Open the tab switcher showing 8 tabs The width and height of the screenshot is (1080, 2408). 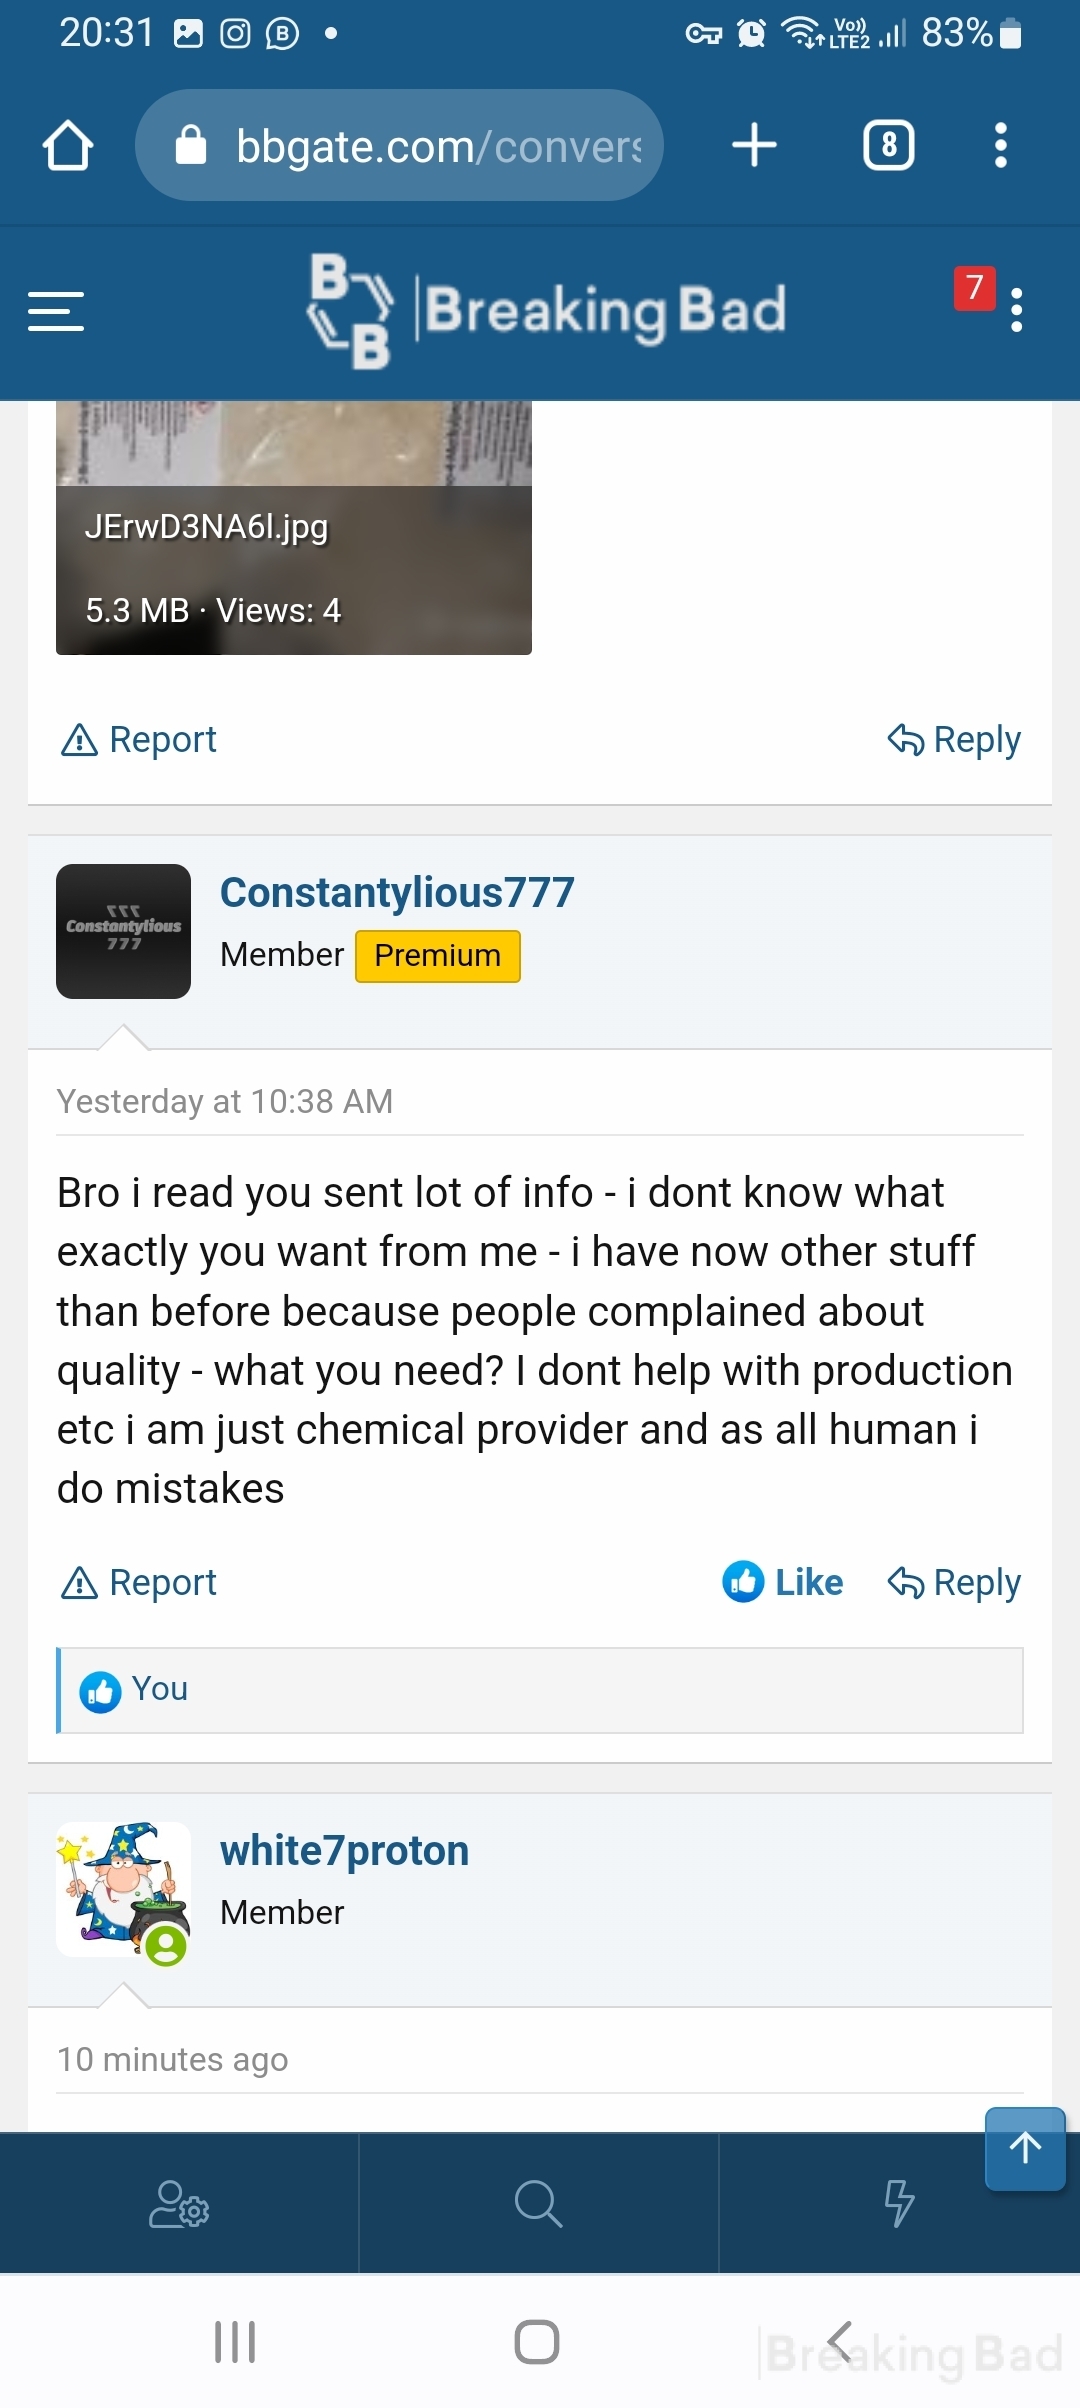tap(888, 146)
